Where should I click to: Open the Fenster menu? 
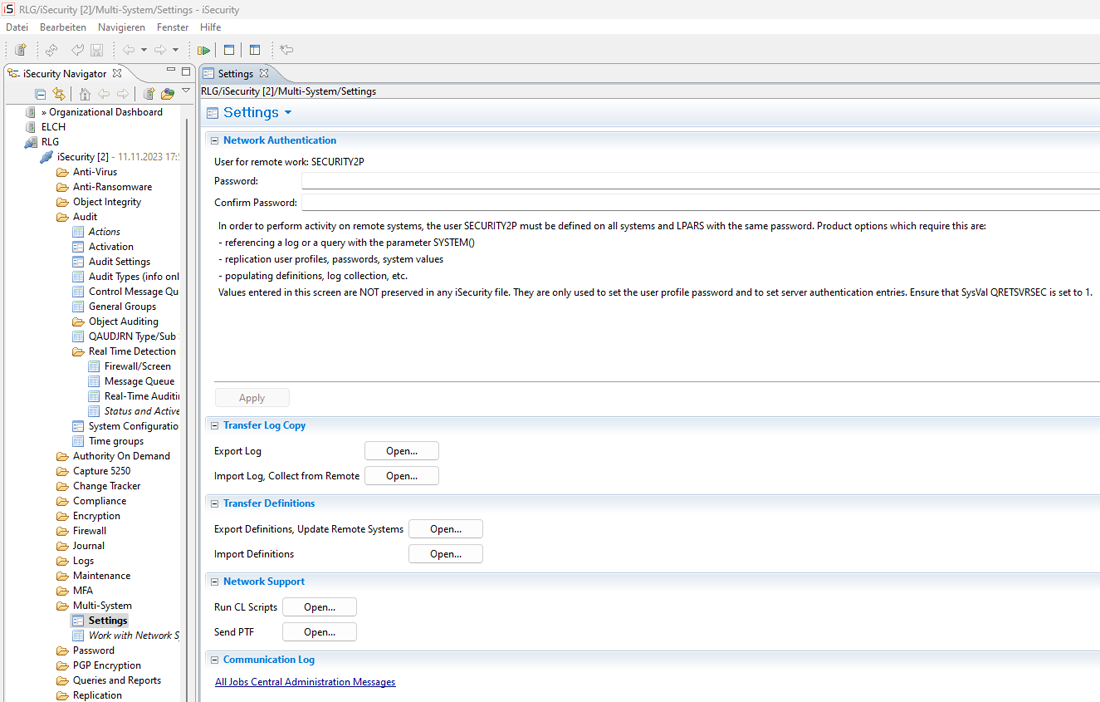pos(173,27)
